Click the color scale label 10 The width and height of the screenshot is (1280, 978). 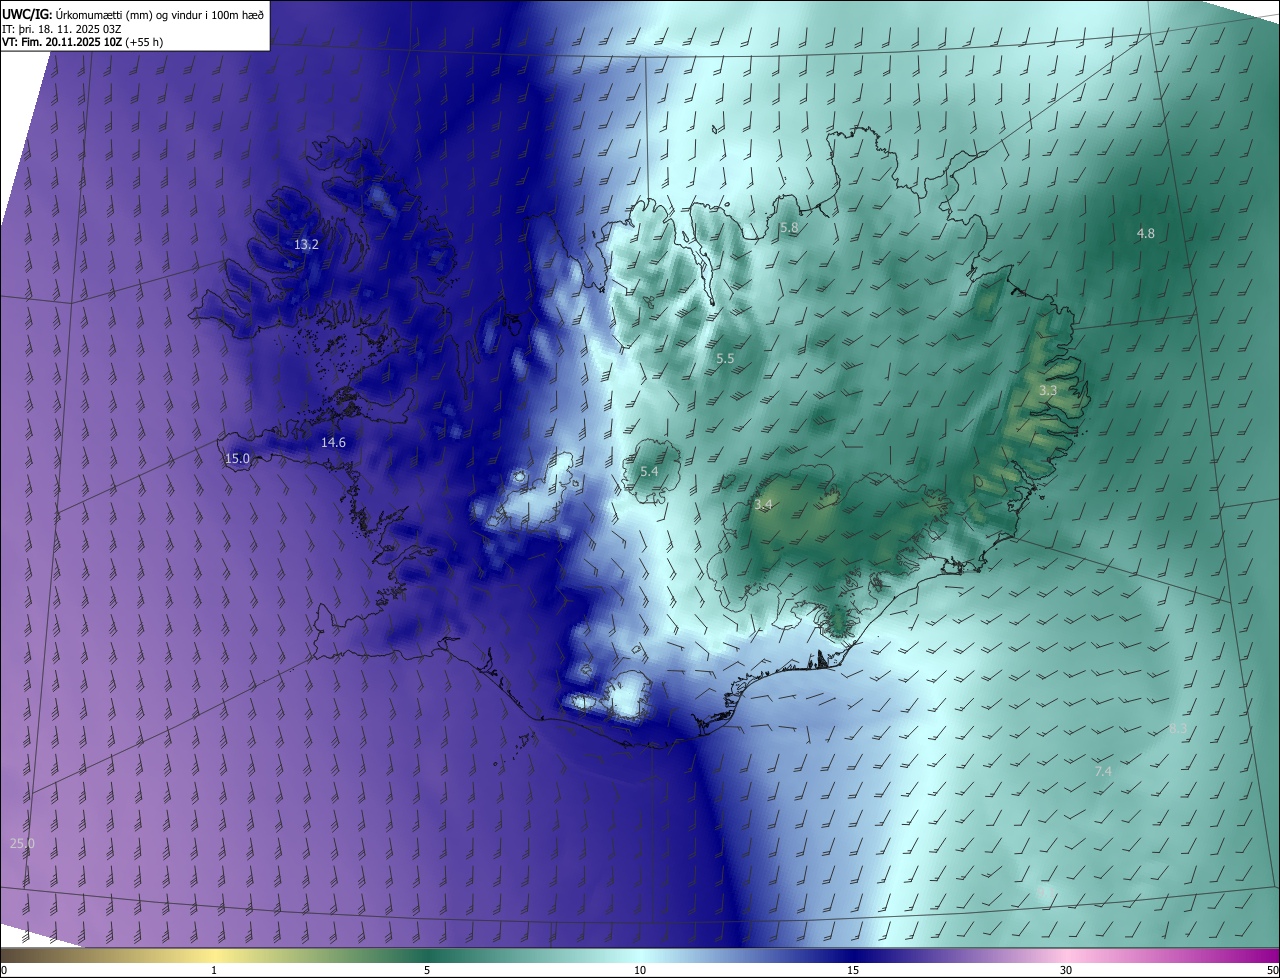[640, 970]
